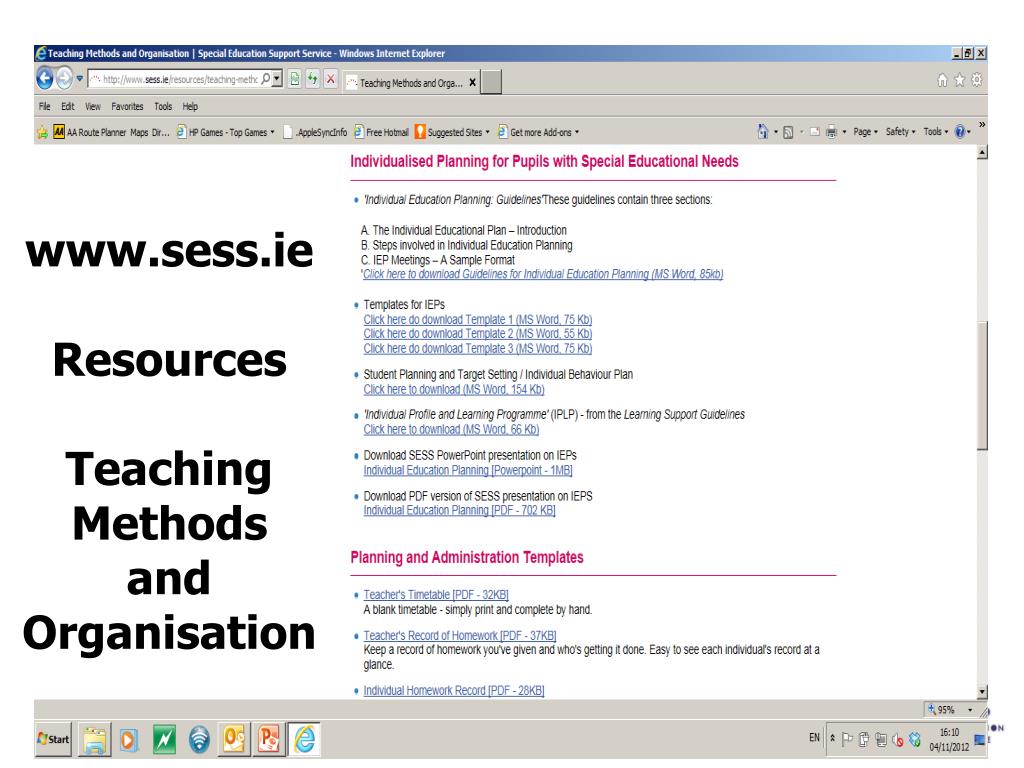
Task: Click the page scroll-down arrow
Action: (x=982, y=692)
